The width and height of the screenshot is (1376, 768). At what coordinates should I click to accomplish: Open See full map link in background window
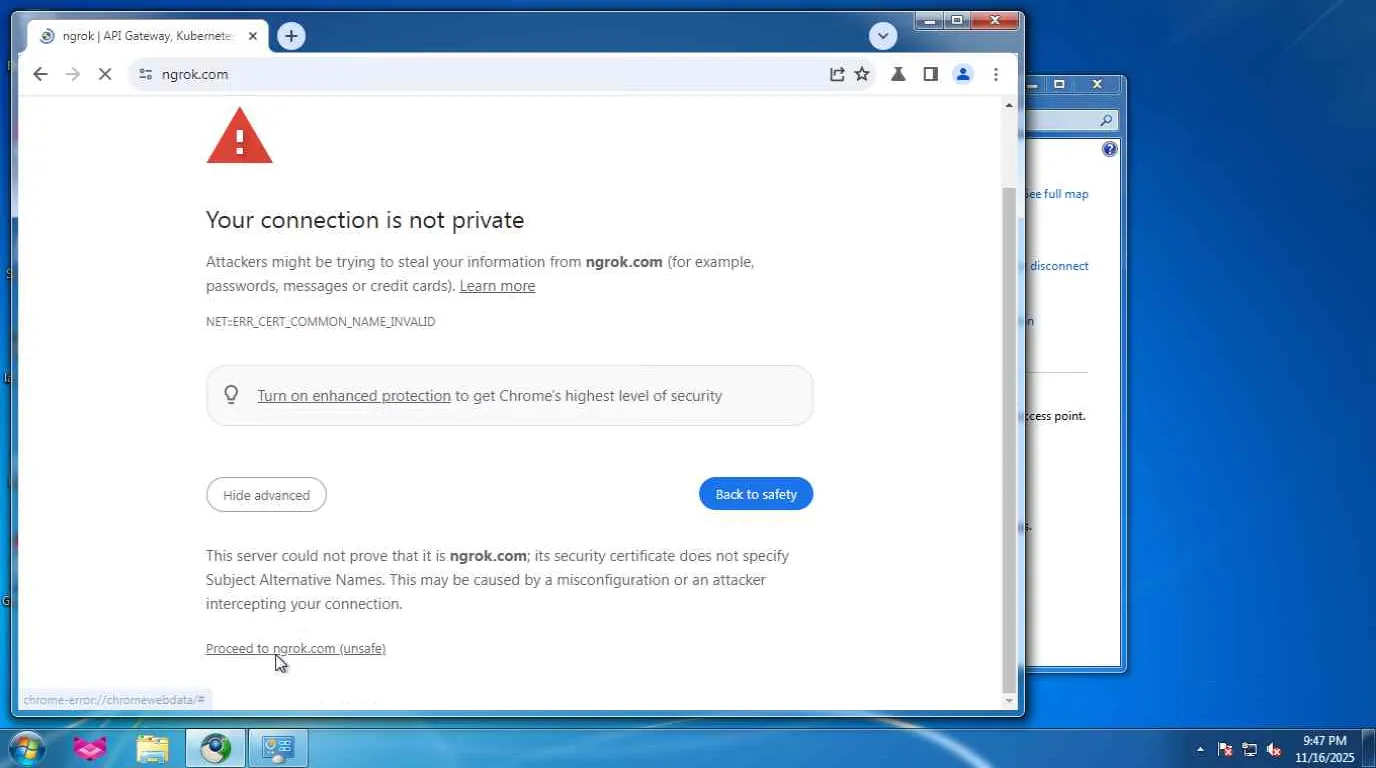[x=1056, y=194]
